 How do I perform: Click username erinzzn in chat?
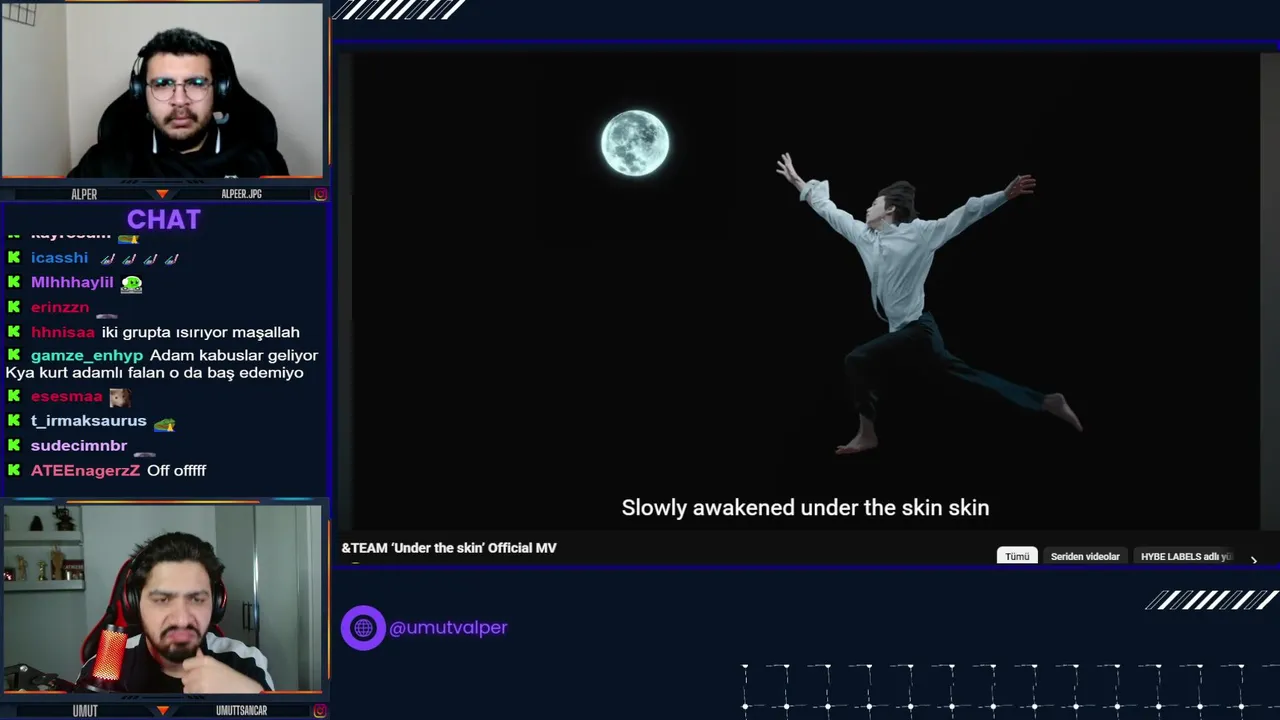coord(60,307)
